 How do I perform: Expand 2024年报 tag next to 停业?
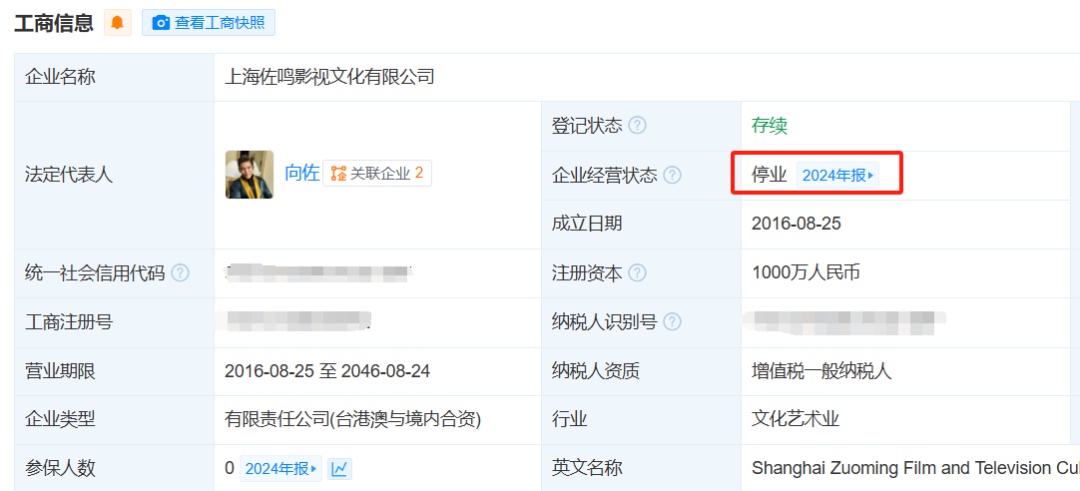838,175
